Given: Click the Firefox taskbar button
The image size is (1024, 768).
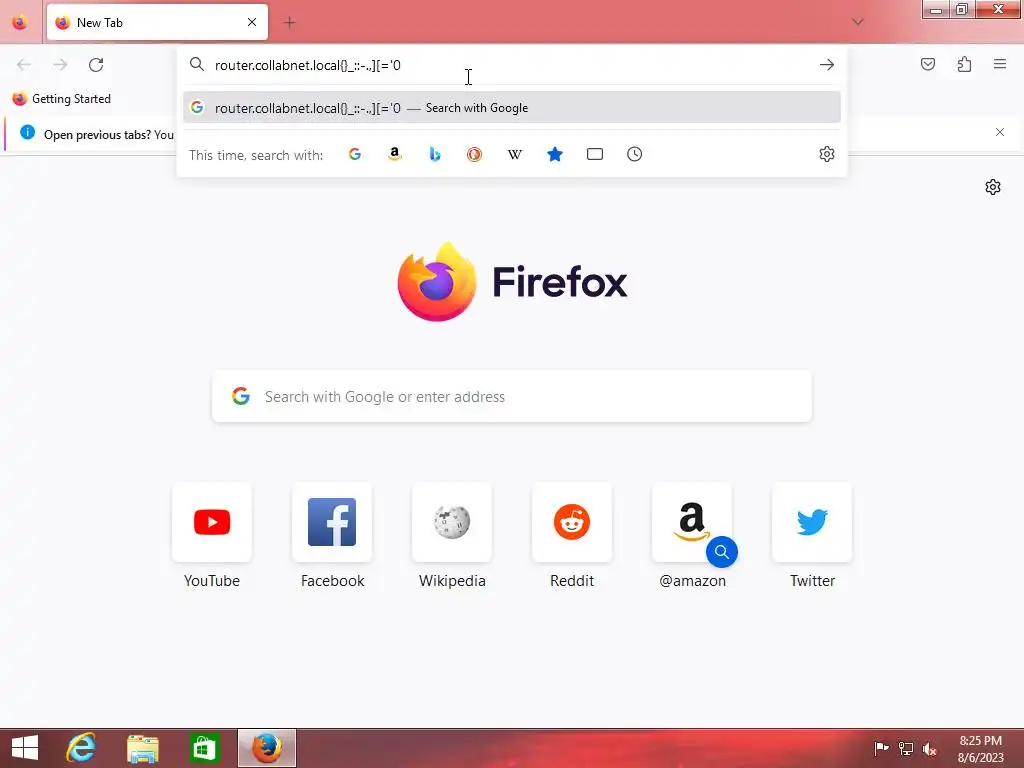Looking at the screenshot, I should click(x=266, y=748).
